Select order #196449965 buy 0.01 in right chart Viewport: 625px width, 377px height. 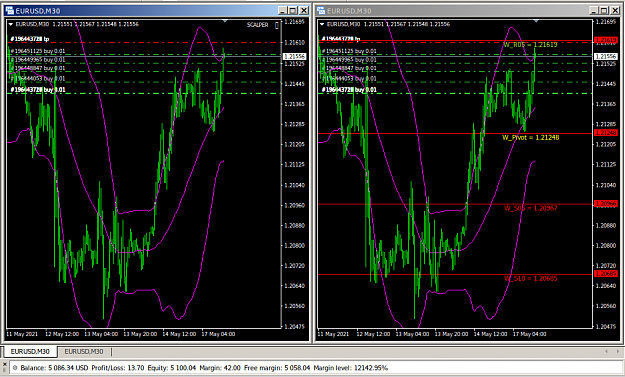tap(349, 60)
